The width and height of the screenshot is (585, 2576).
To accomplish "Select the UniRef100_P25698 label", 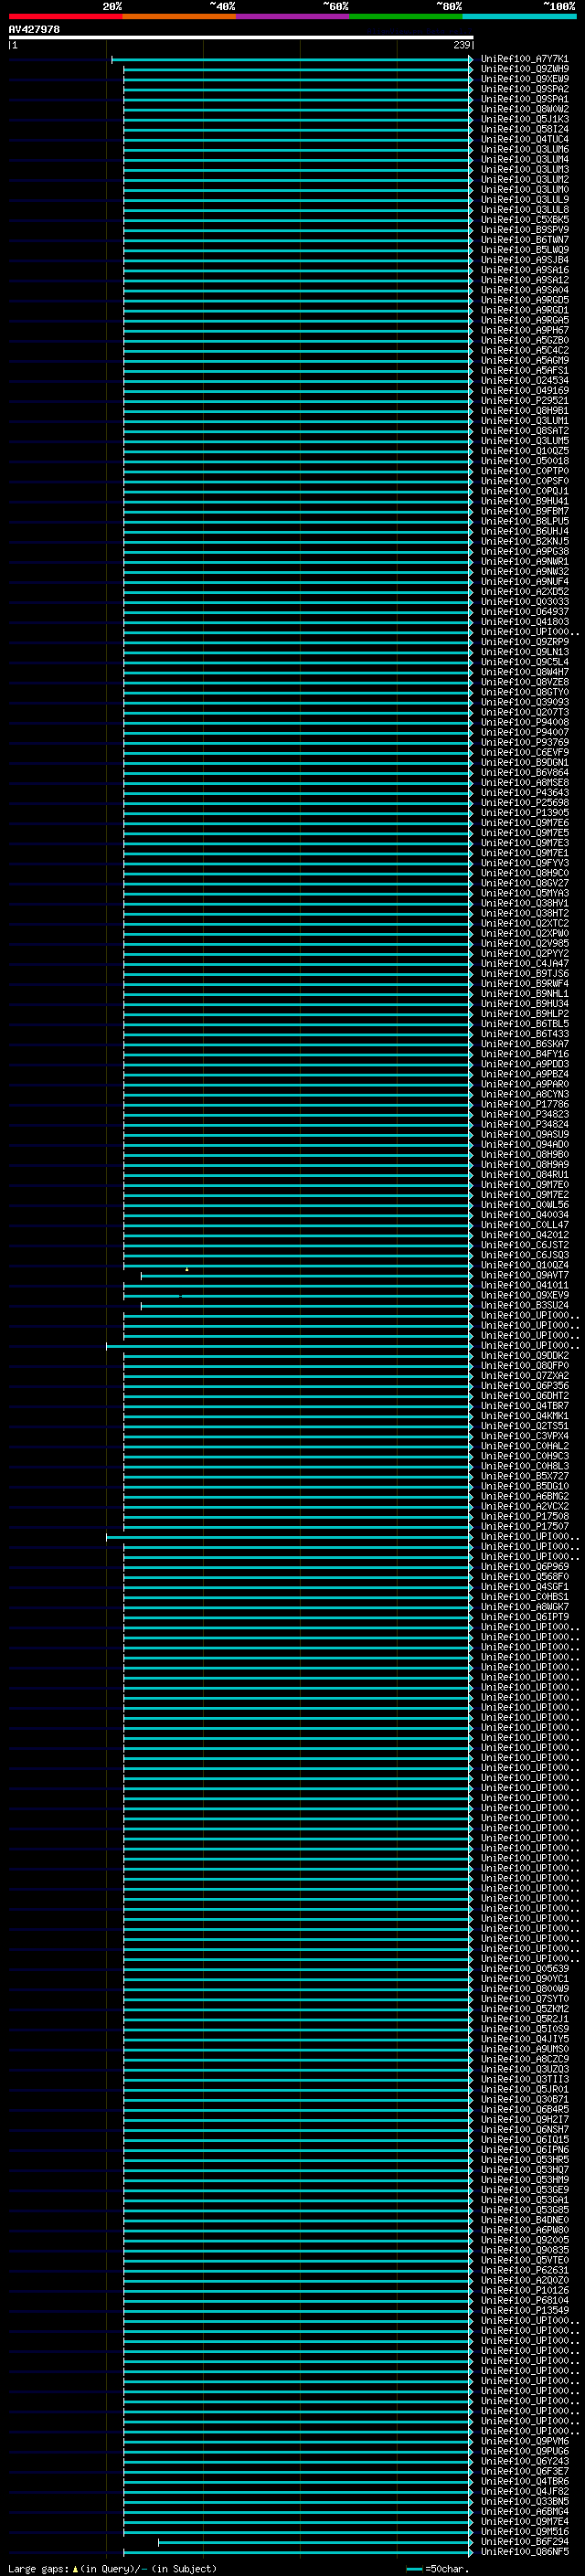I will (x=524, y=802).
